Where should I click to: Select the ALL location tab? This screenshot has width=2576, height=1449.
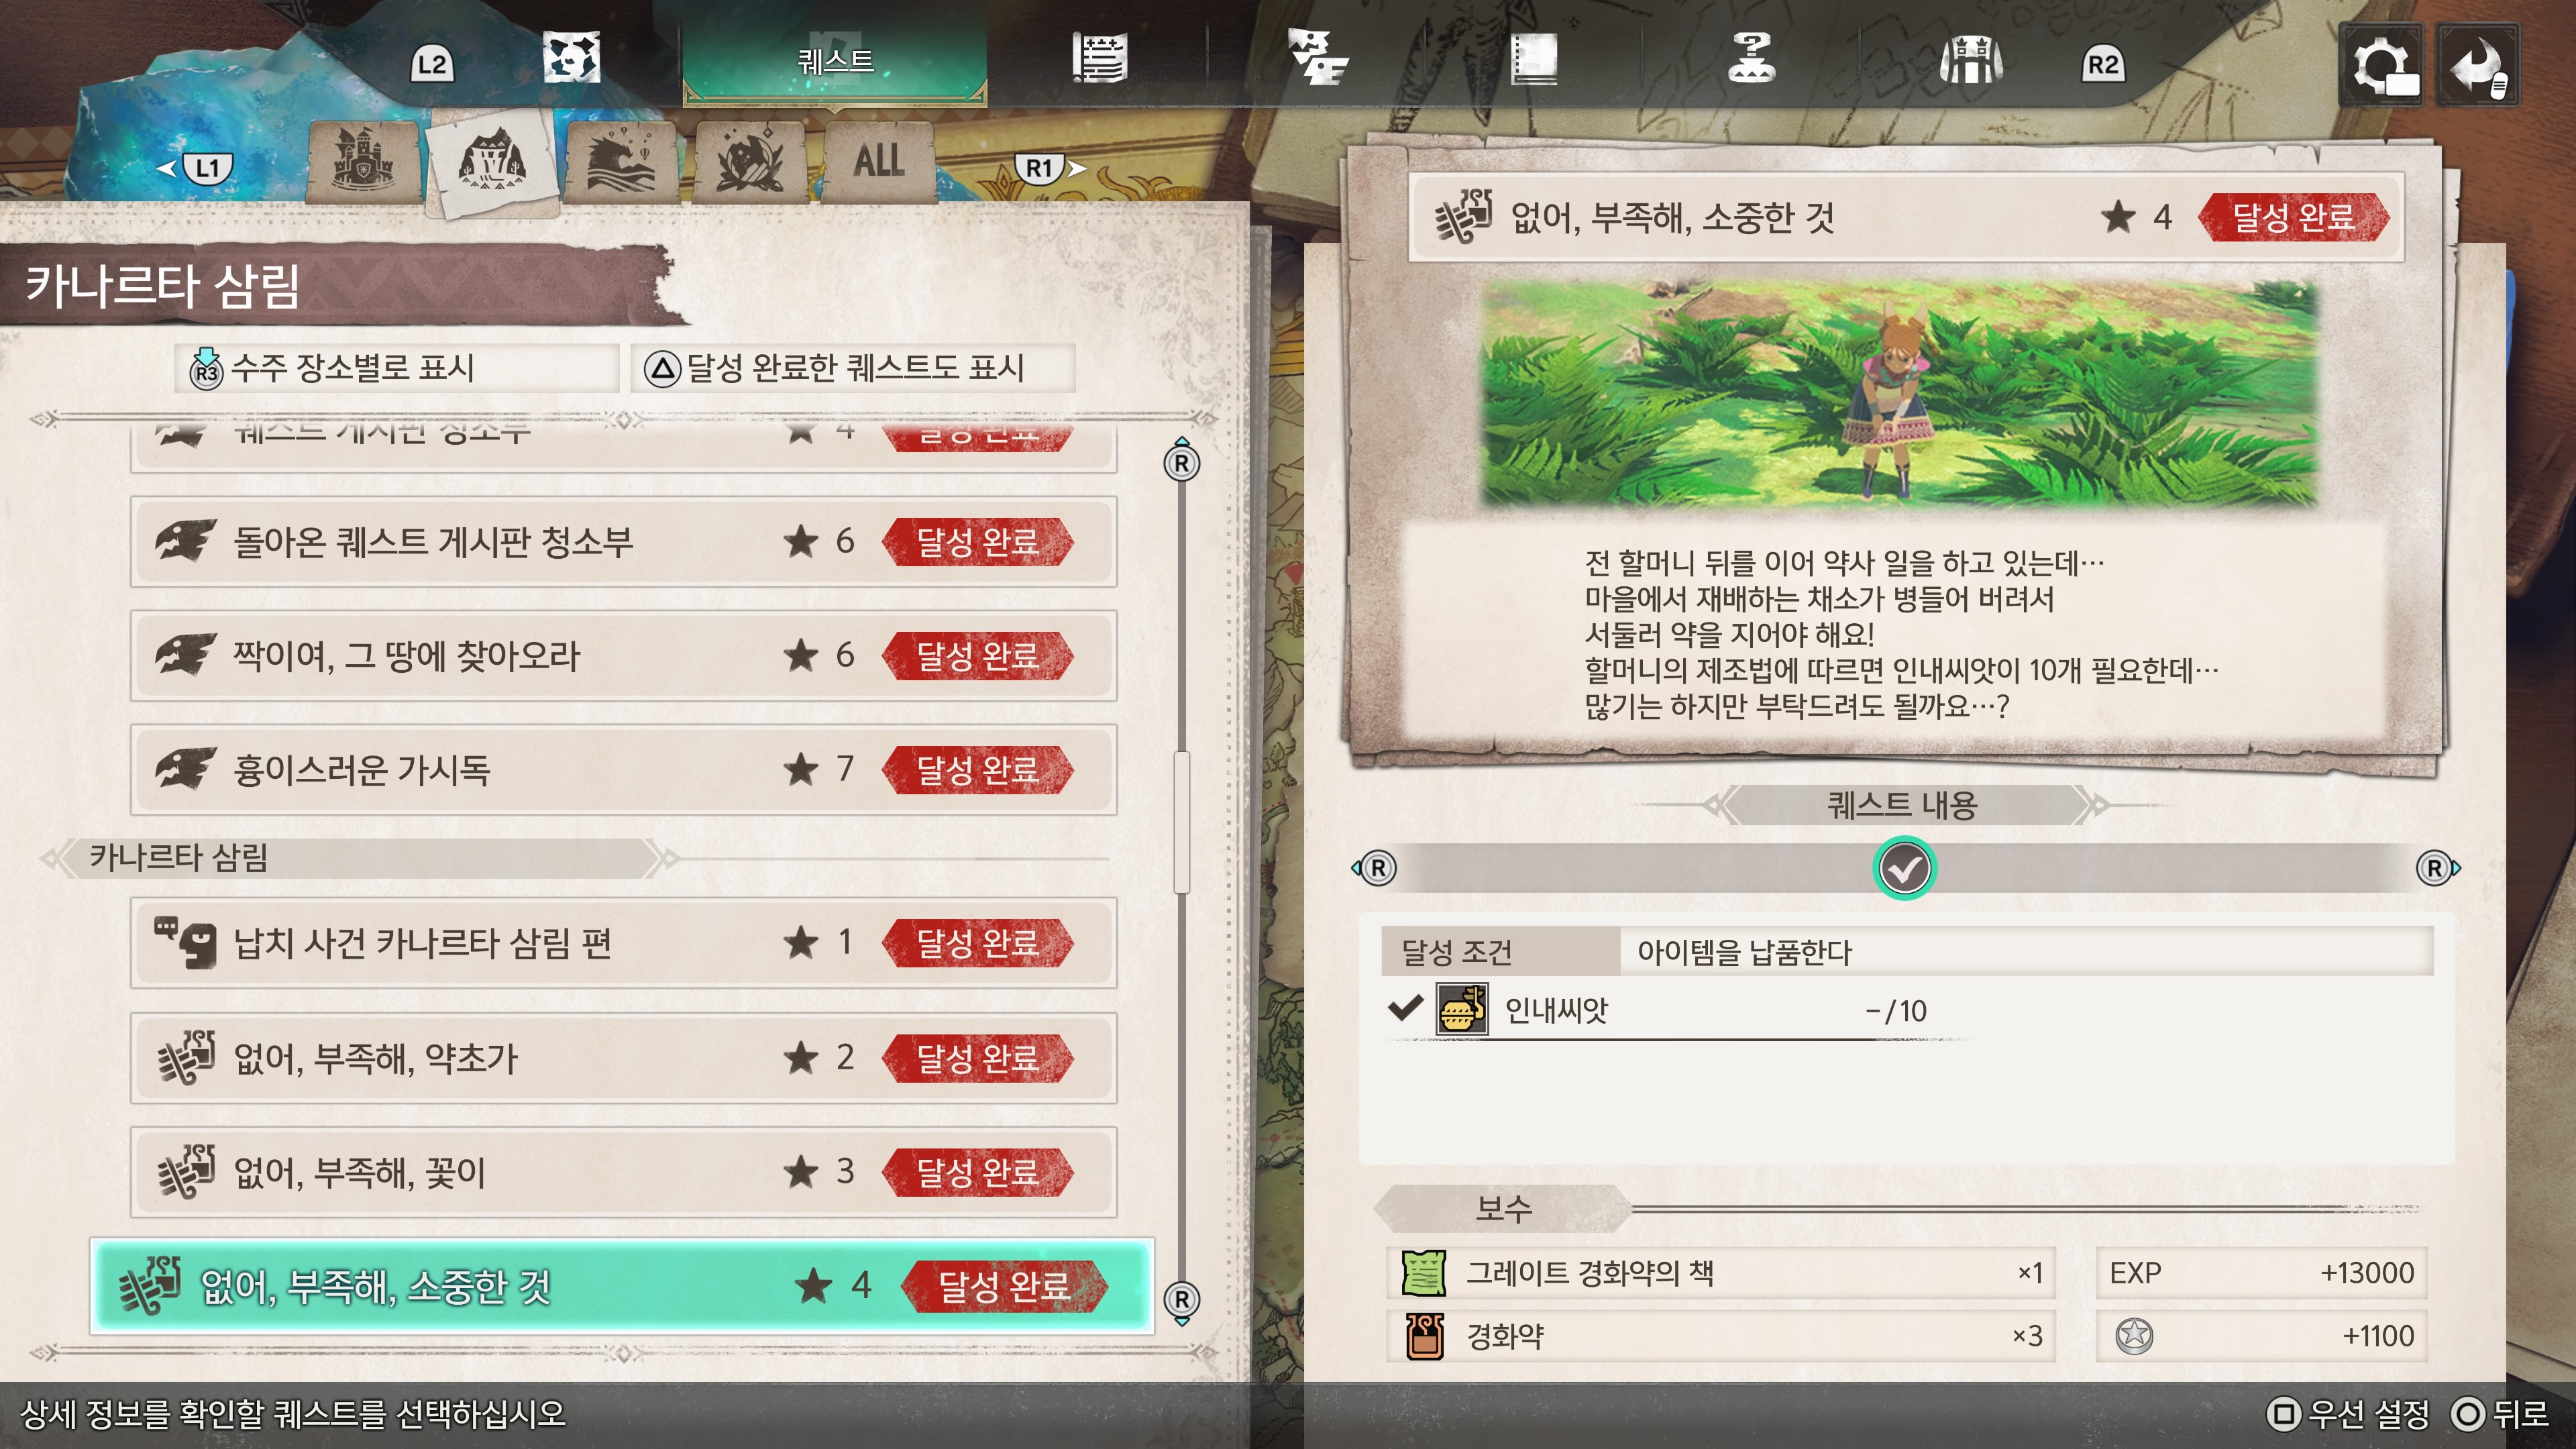pos(878,160)
